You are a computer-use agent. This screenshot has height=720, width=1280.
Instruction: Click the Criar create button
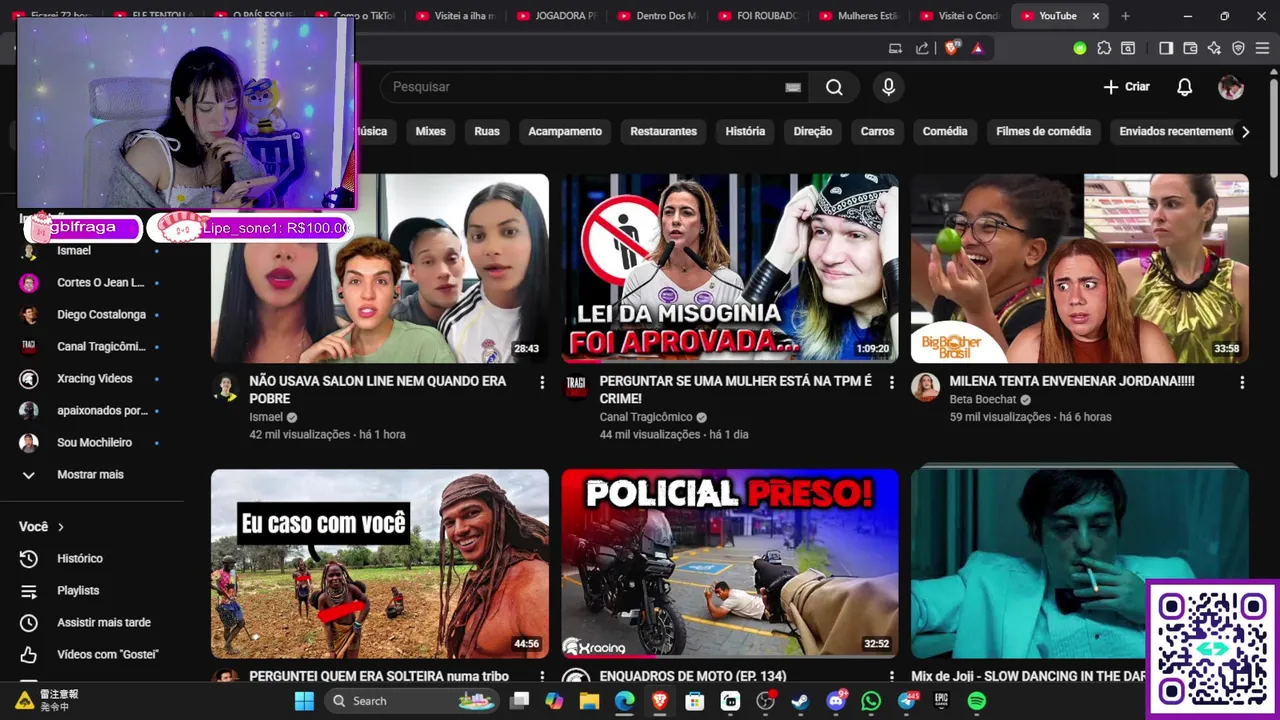(1127, 87)
